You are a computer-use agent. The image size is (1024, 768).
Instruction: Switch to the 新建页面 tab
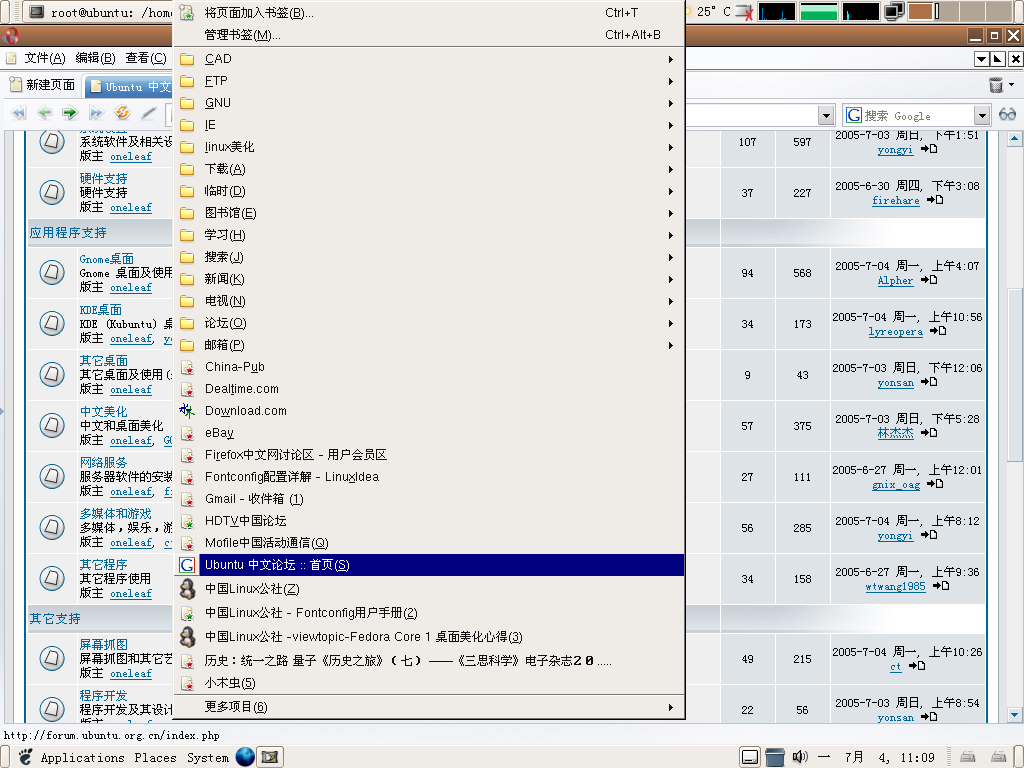click(x=42, y=85)
